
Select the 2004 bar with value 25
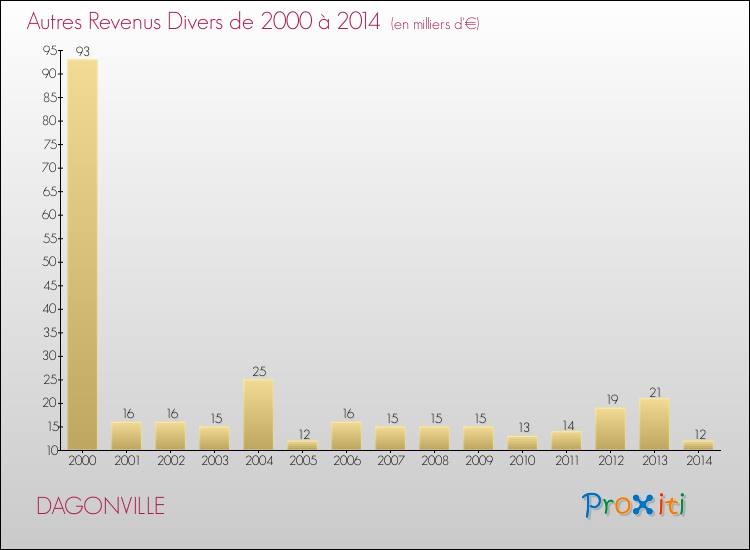point(258,415)
